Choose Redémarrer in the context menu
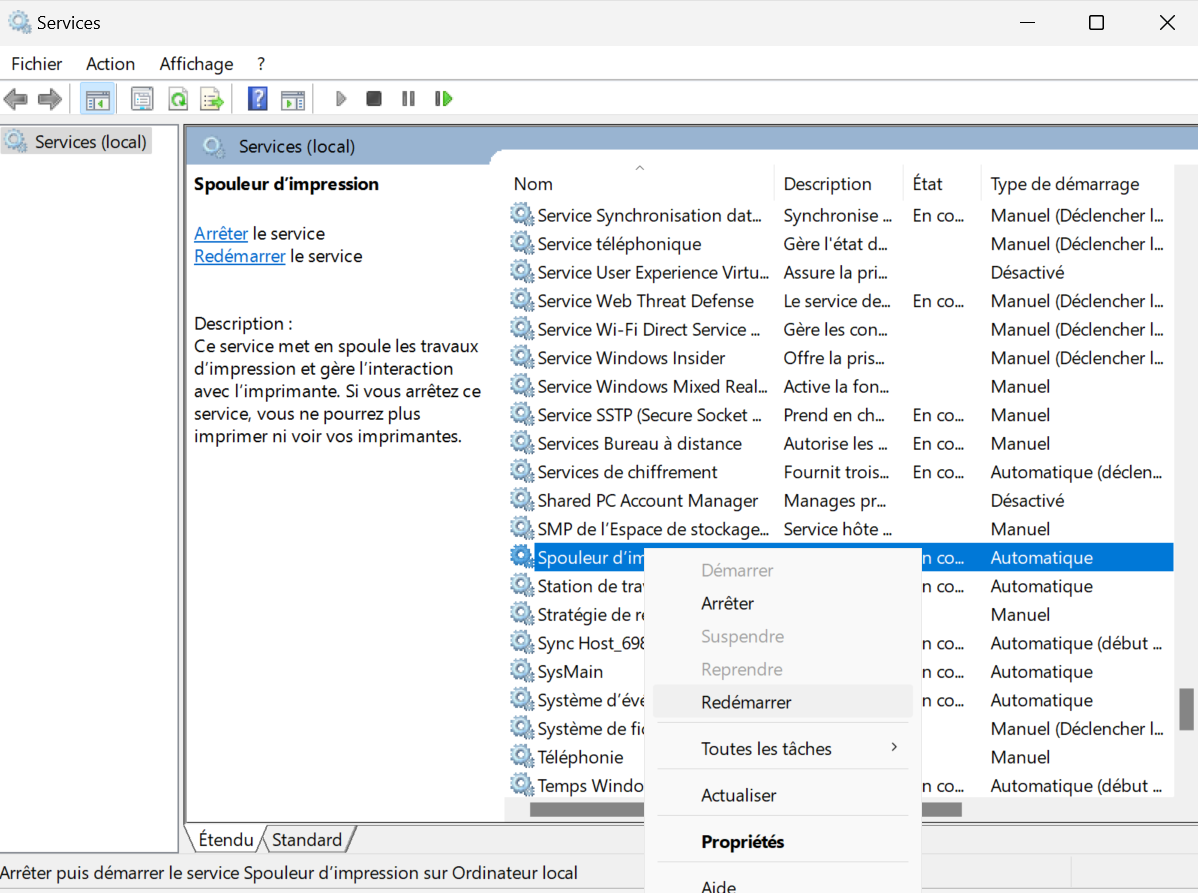Image resolution: width=1198 pixels, height=893 pixels. click(x=783, y=702)
